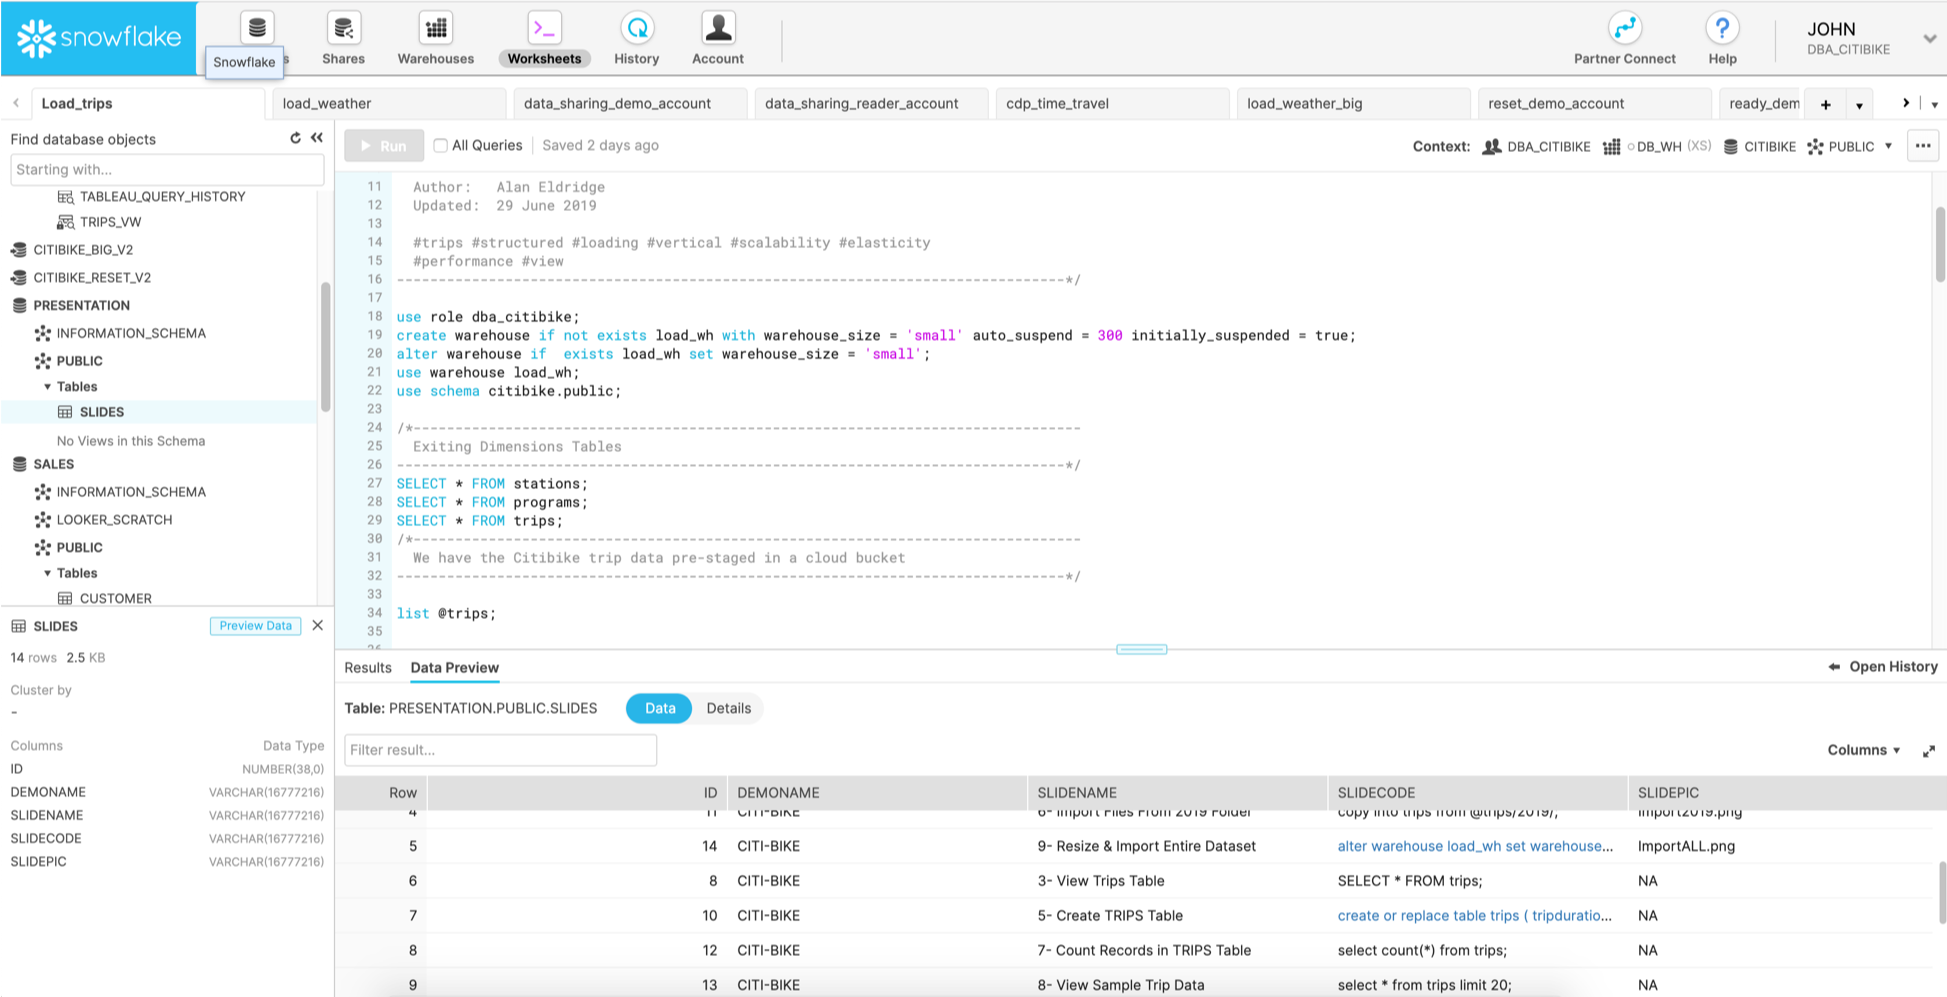
Task: Select LOOKER_SCRATCH schema under SALES
Action: coord(114,520)
